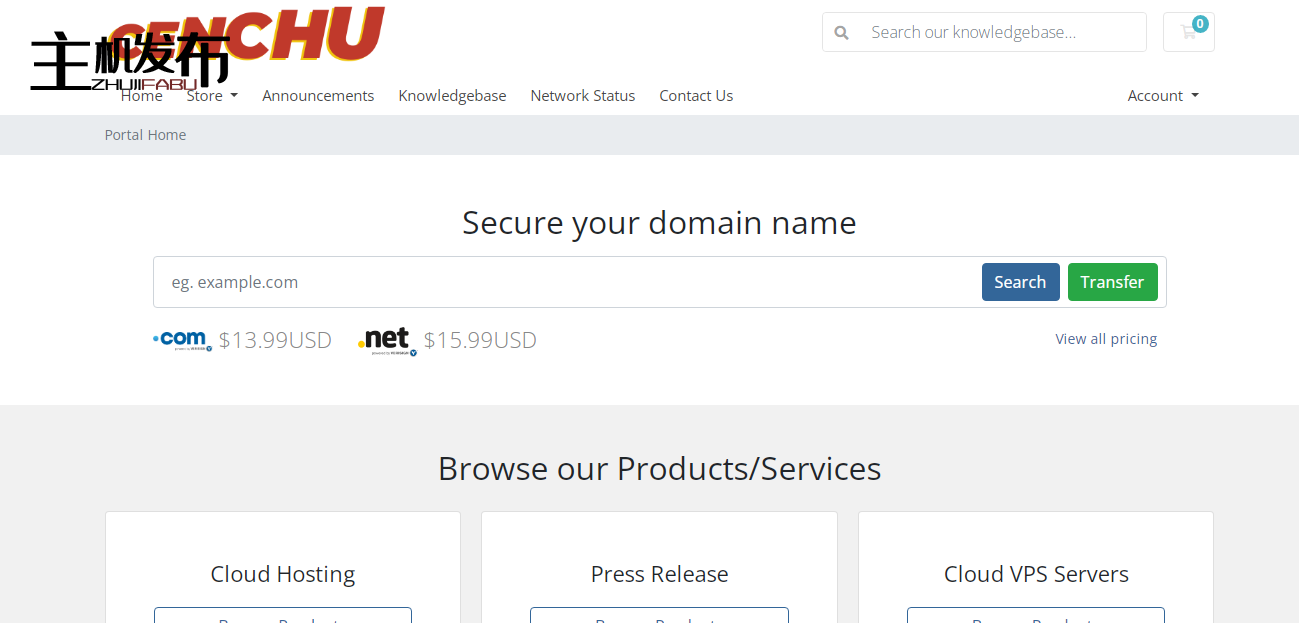Screen dimensions: 1299x623
Task: Check the Network Status page
Action: (x=583, y=95)
